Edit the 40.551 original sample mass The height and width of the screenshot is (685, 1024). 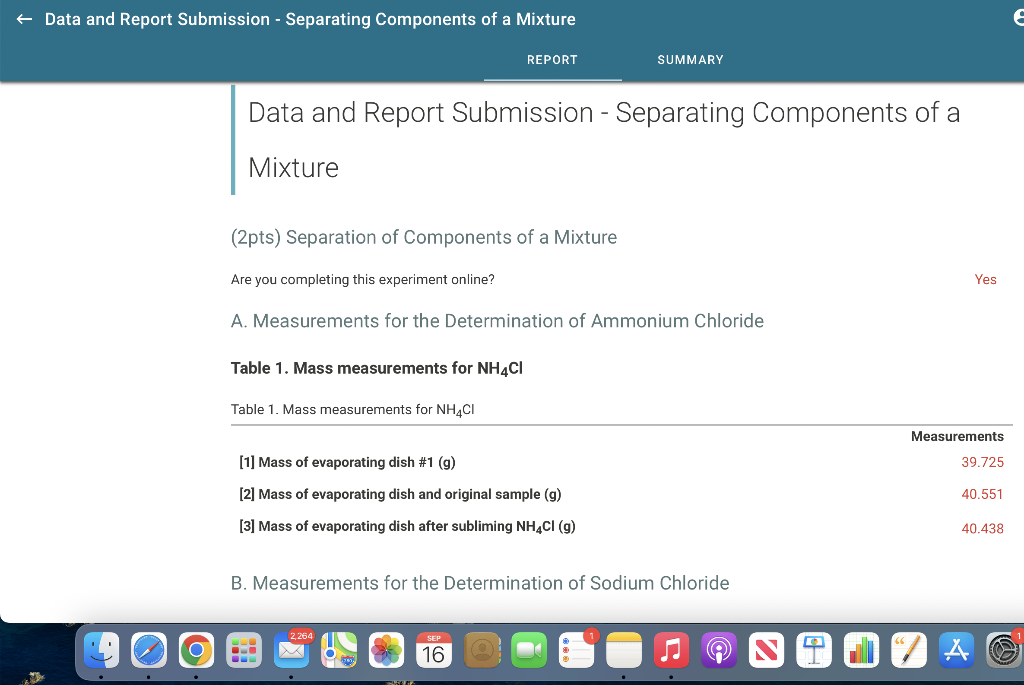point(982,494)
